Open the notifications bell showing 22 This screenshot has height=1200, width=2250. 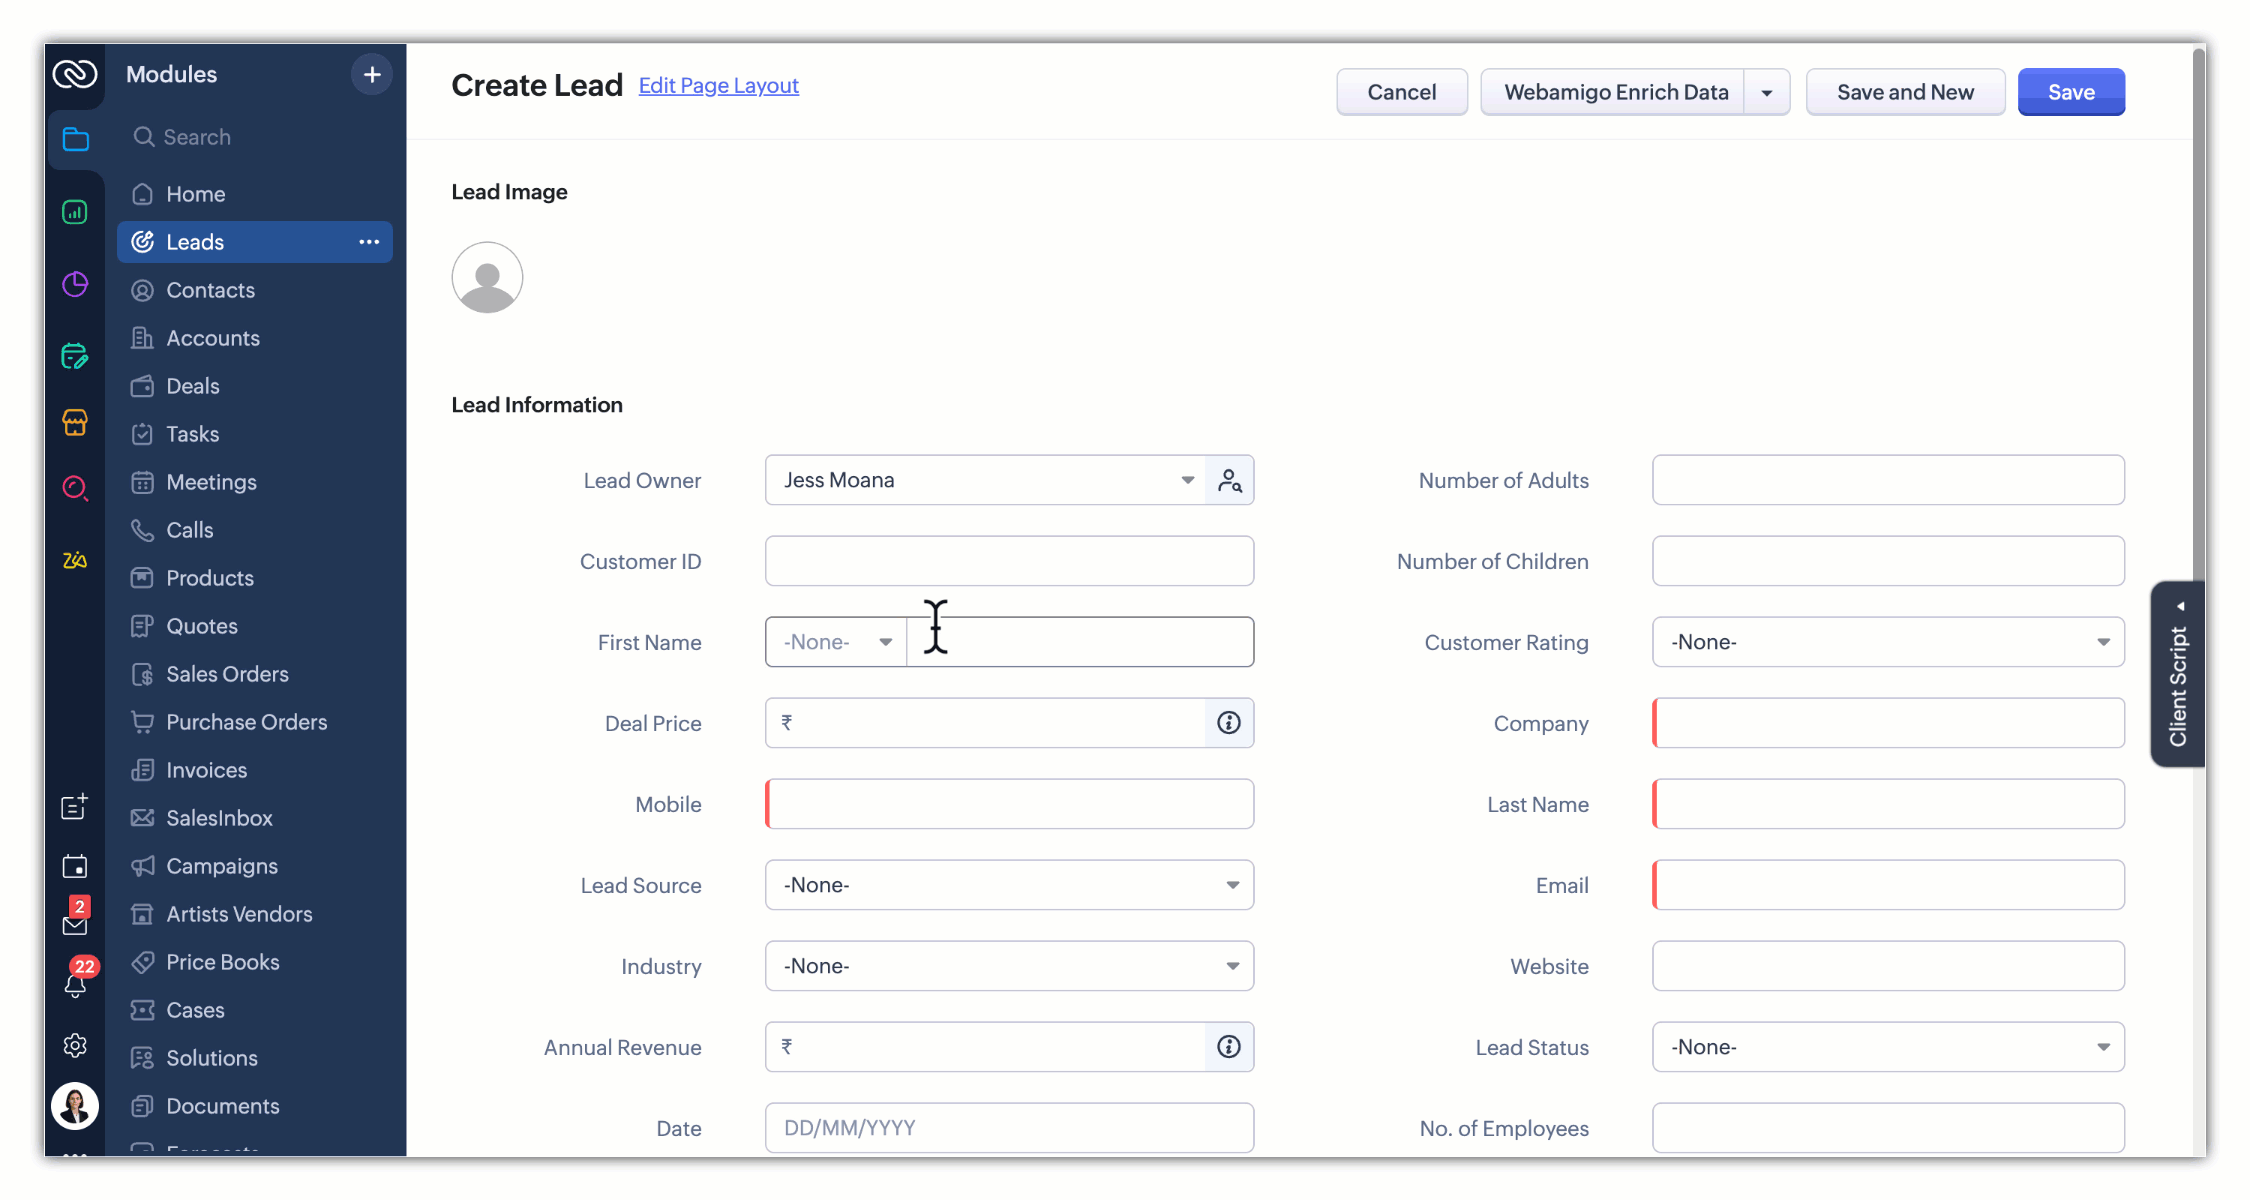pyautogui.click(x=75, y=984)
